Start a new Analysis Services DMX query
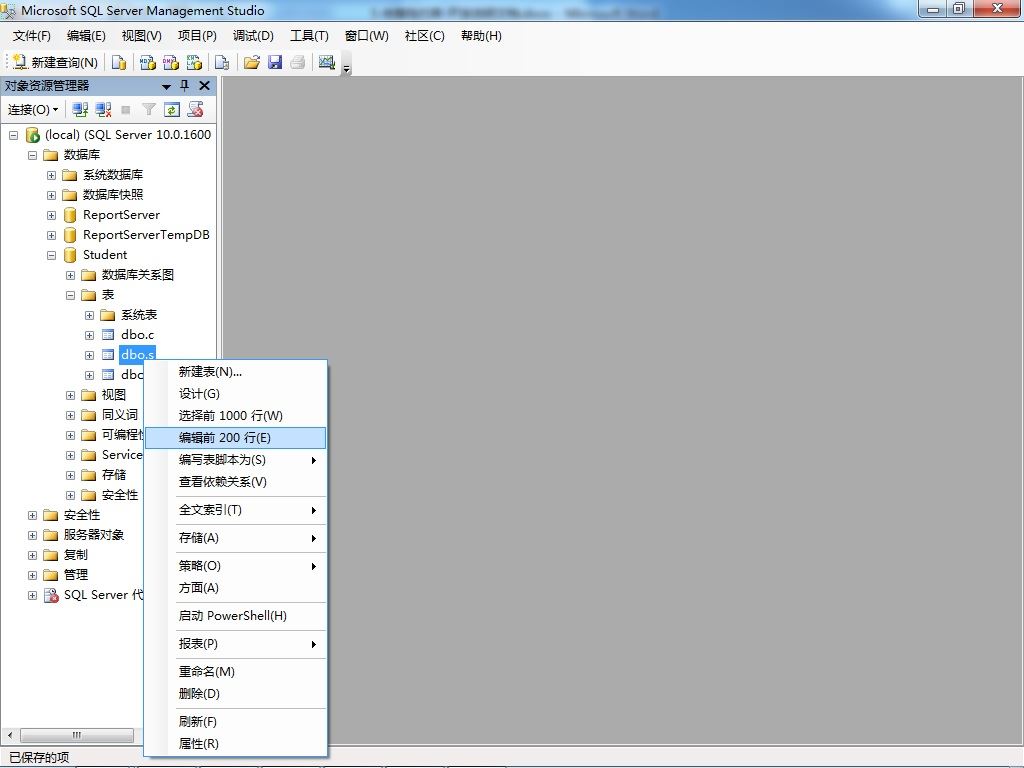This screenshot has height=768, width=1024. [171, 62]
